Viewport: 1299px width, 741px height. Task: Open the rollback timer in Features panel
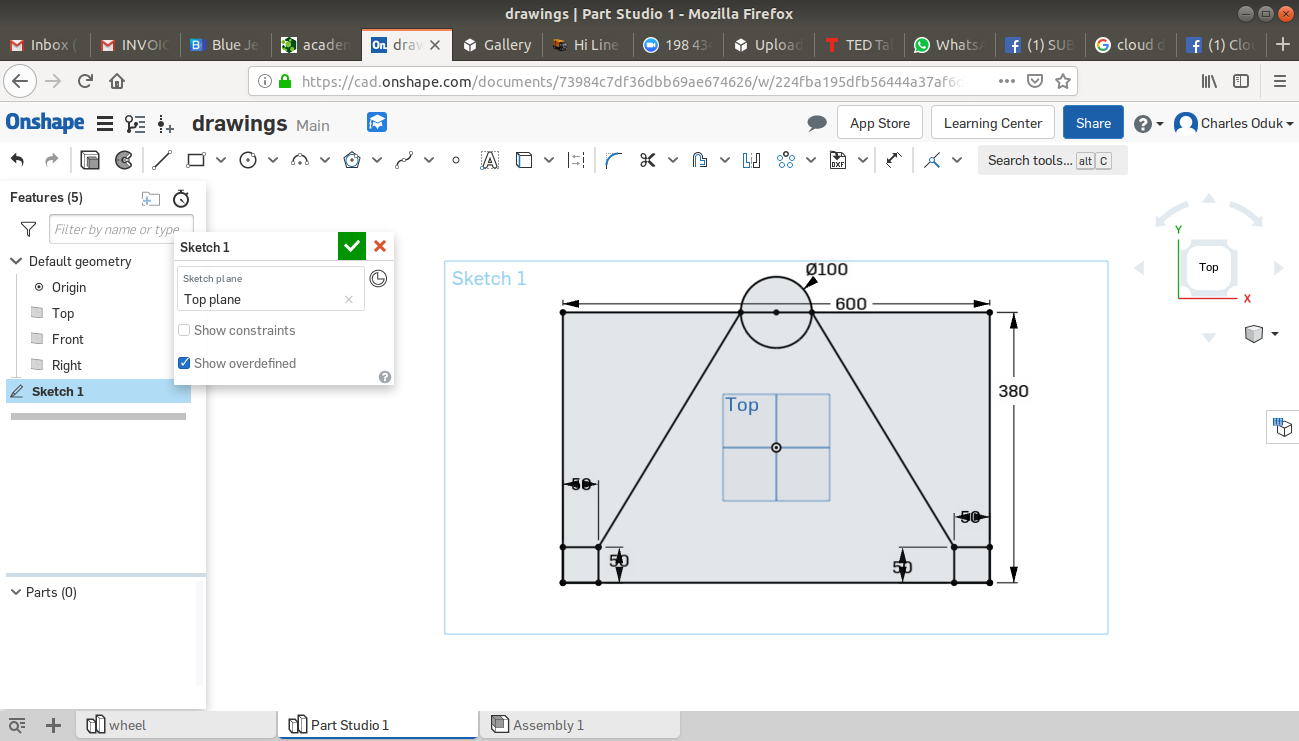181,198
